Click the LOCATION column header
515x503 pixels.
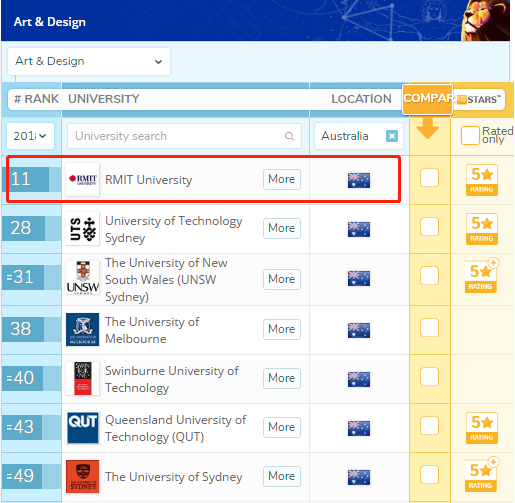(361, 99)
